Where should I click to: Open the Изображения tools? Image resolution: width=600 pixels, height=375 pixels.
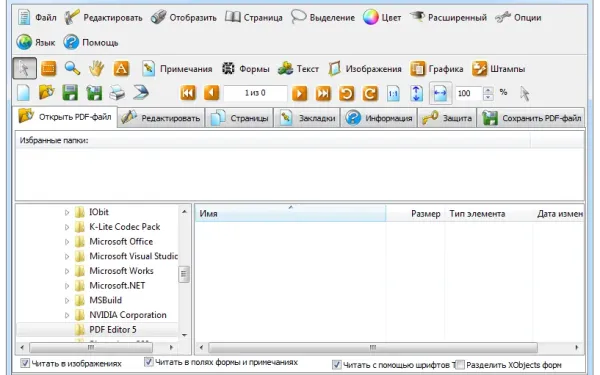tap(365, 69)
